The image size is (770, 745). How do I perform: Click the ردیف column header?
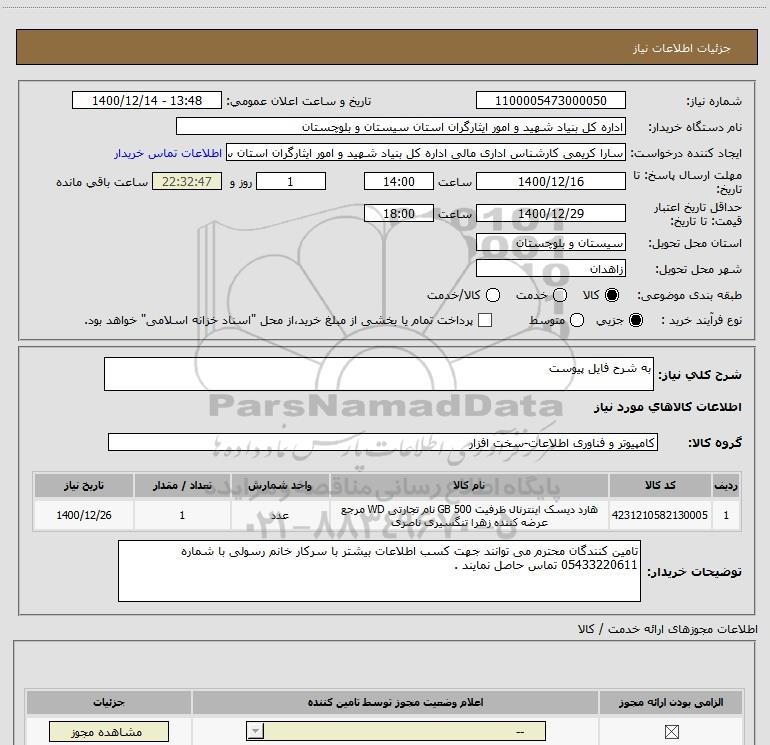(726, 485)
